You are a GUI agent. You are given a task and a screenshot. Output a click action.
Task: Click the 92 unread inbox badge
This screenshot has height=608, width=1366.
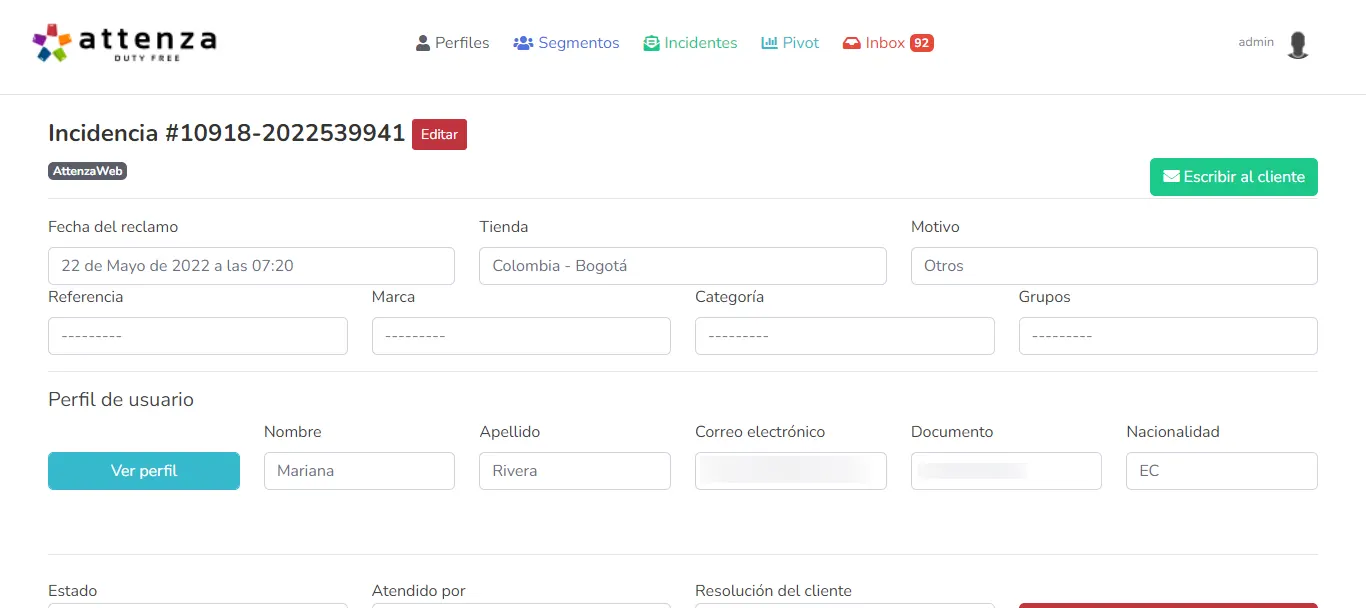click(921, 43)
